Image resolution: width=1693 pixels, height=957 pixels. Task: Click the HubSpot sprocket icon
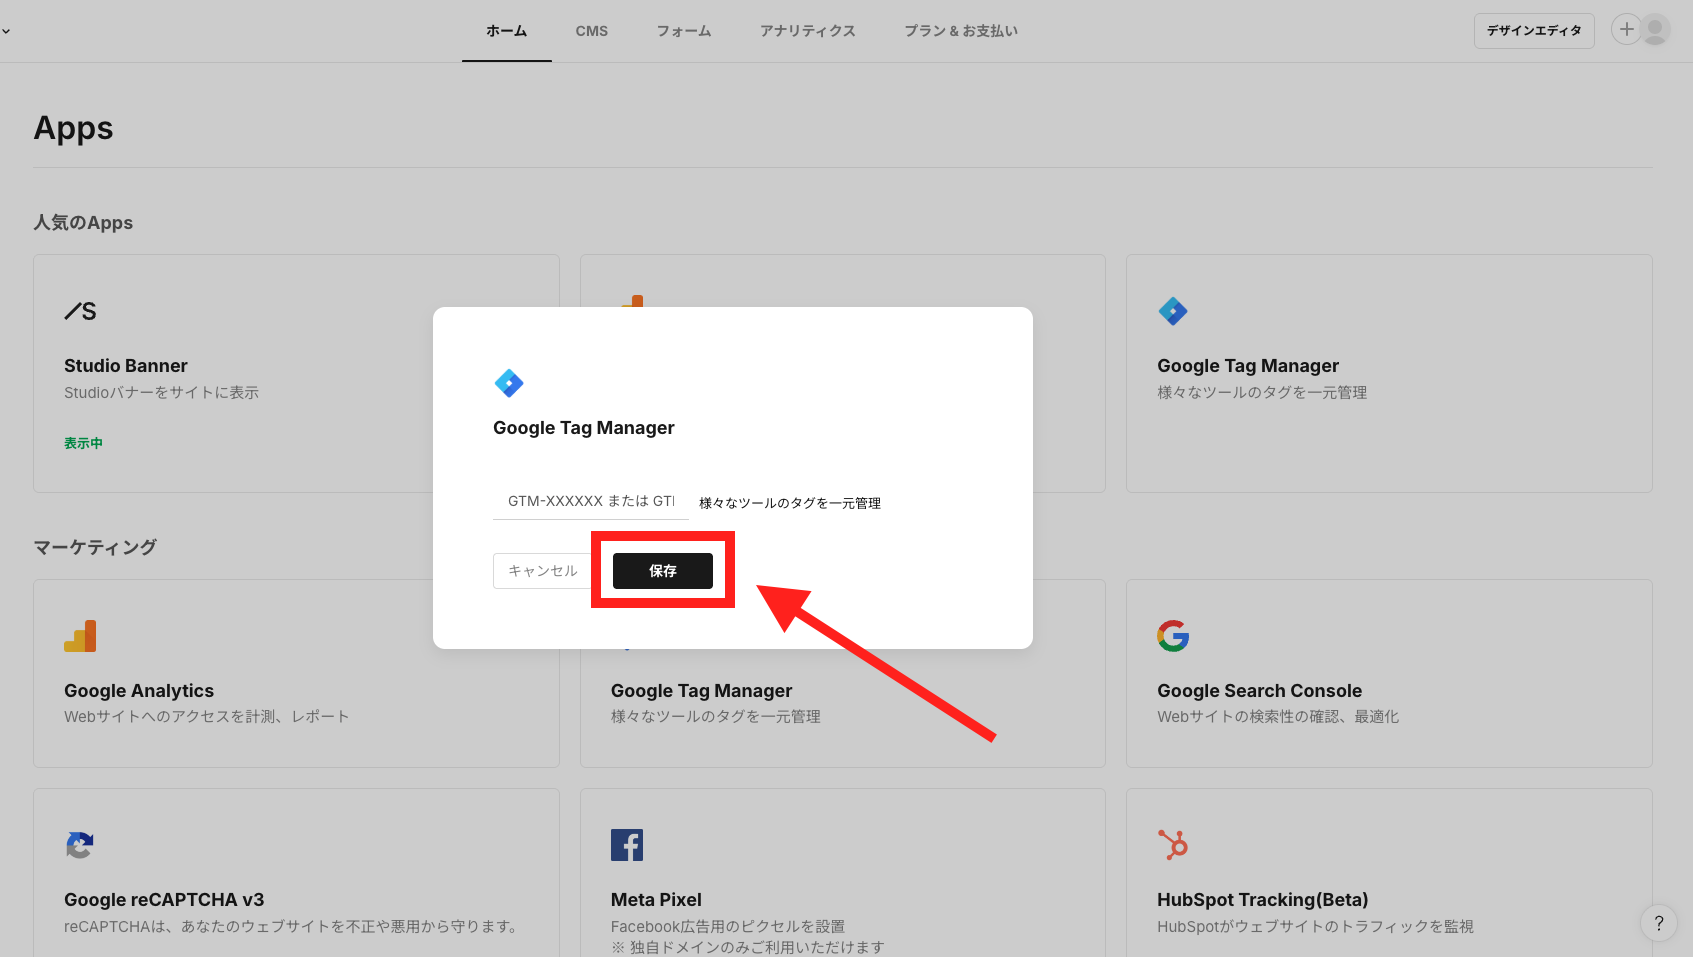pos(1173,845)
